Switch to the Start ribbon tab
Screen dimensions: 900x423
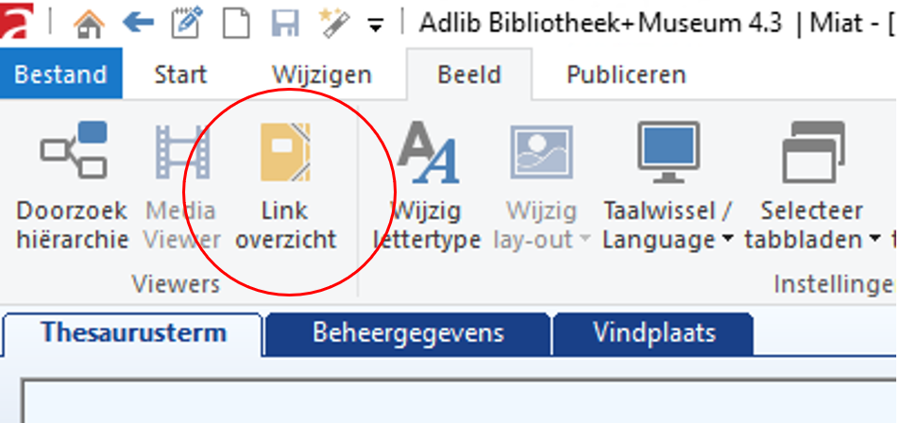[x=180, y=75]
